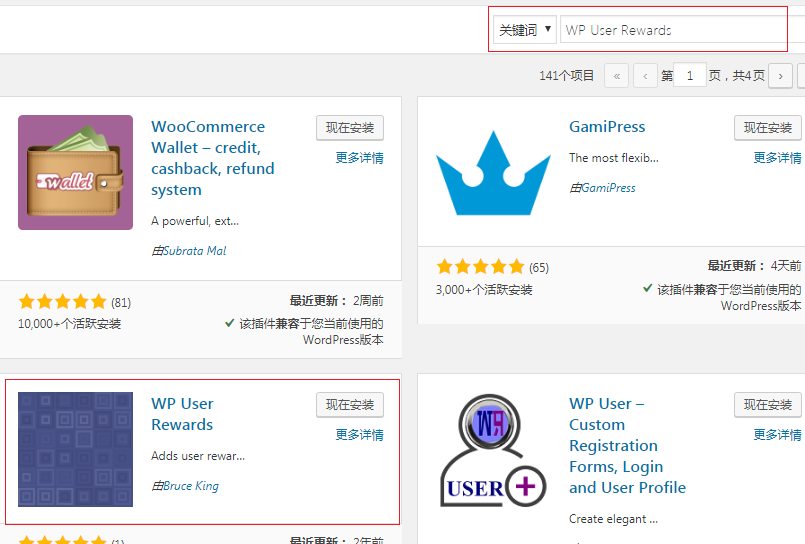Viewport: 805px width, 544px height.
Task: Install GamiPress with 现在安装 button
Action: [768, 128]
